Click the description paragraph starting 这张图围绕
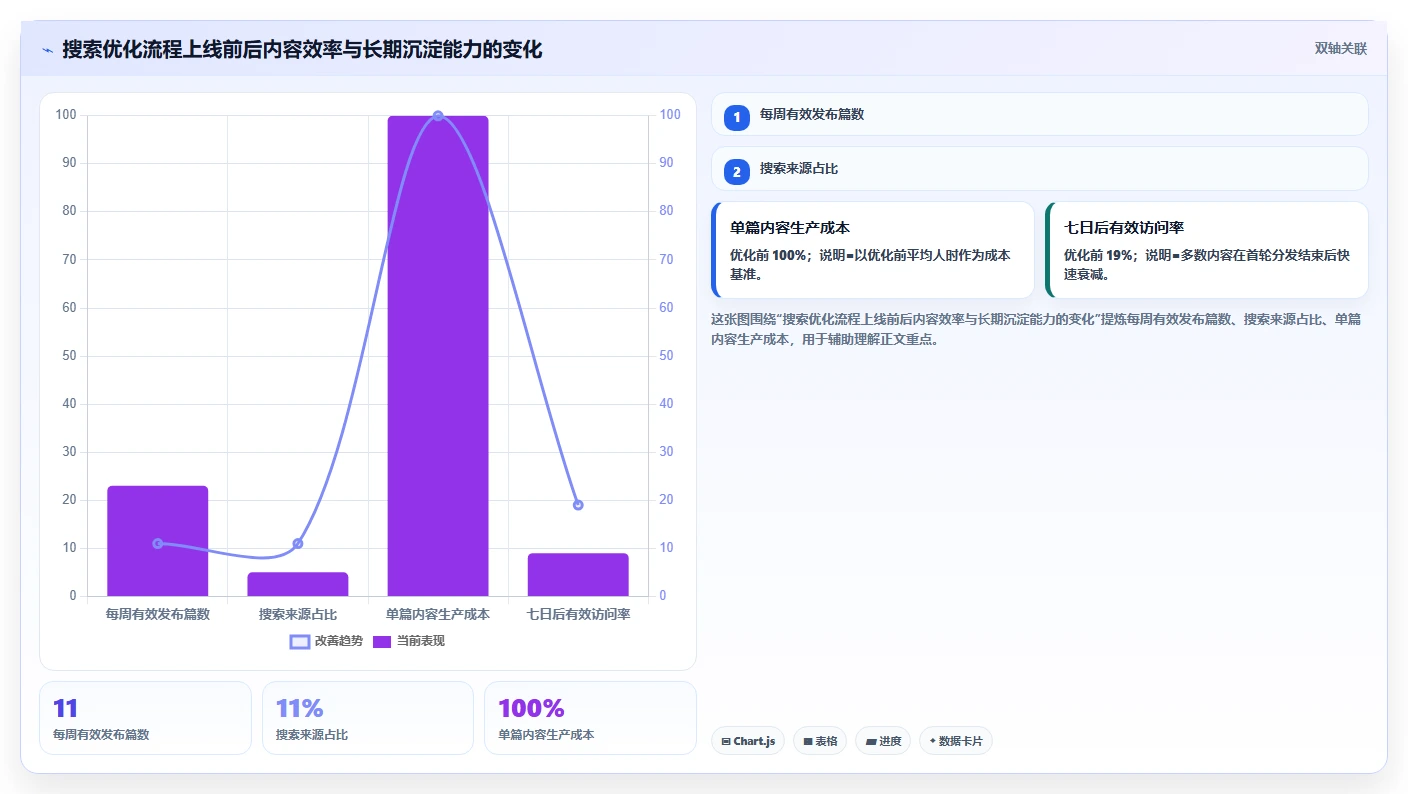This screenshot has height=794, width=1408. pyautogui.click(x=1036, y=329)
